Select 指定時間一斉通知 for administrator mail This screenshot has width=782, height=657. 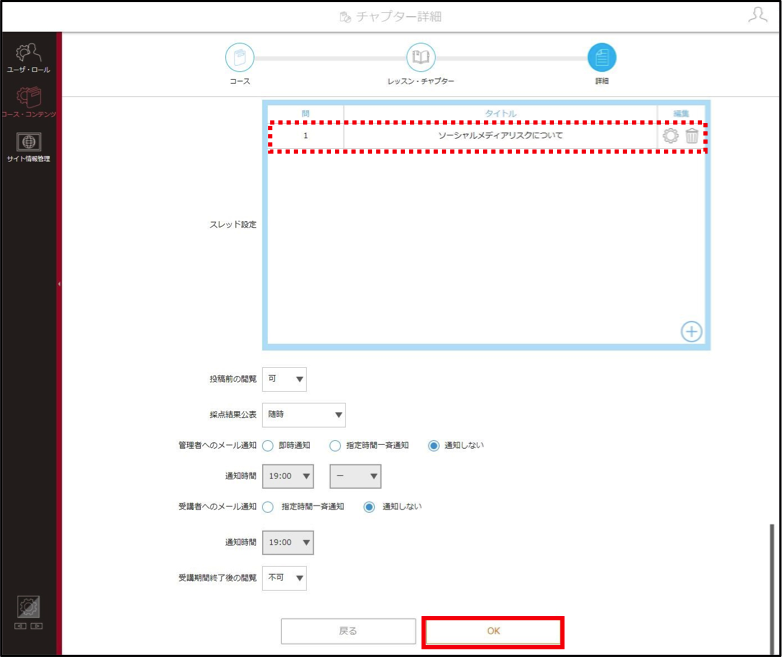tap(335, 445)
